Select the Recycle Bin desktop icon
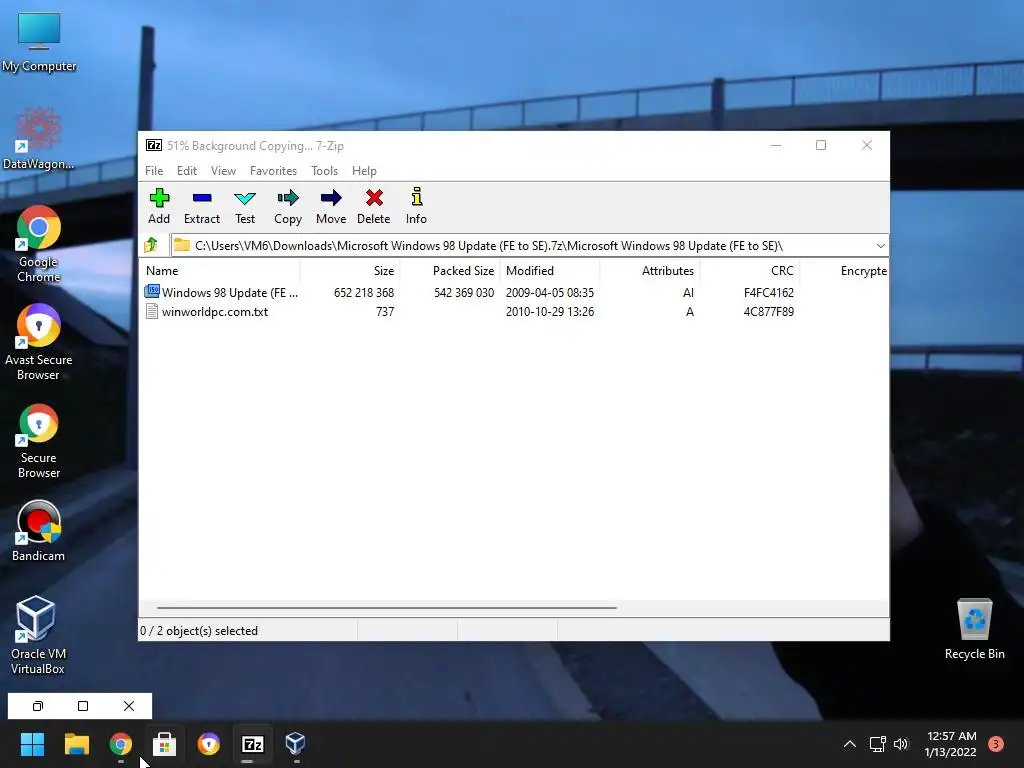1024x768 pixels. click(x=974, y=628)
